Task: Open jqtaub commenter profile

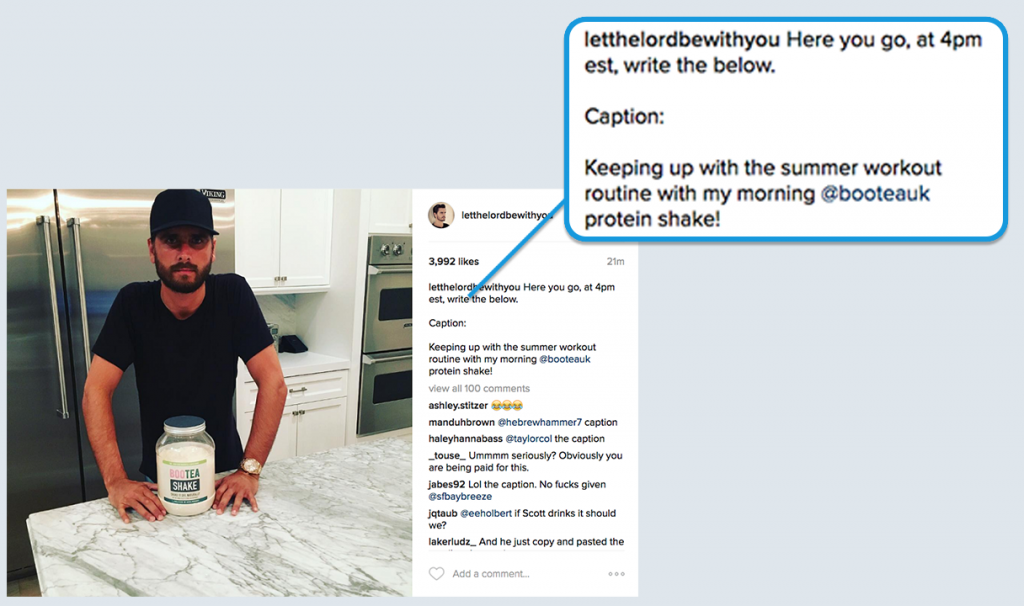Action: point(443,513)
